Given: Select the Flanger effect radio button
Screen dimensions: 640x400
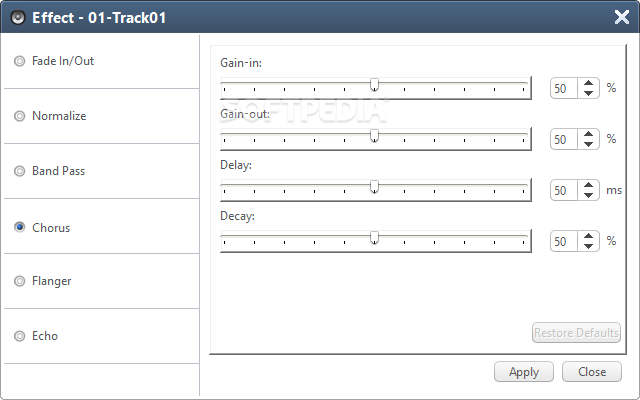Looking at the screenshot, I should 19,281.
